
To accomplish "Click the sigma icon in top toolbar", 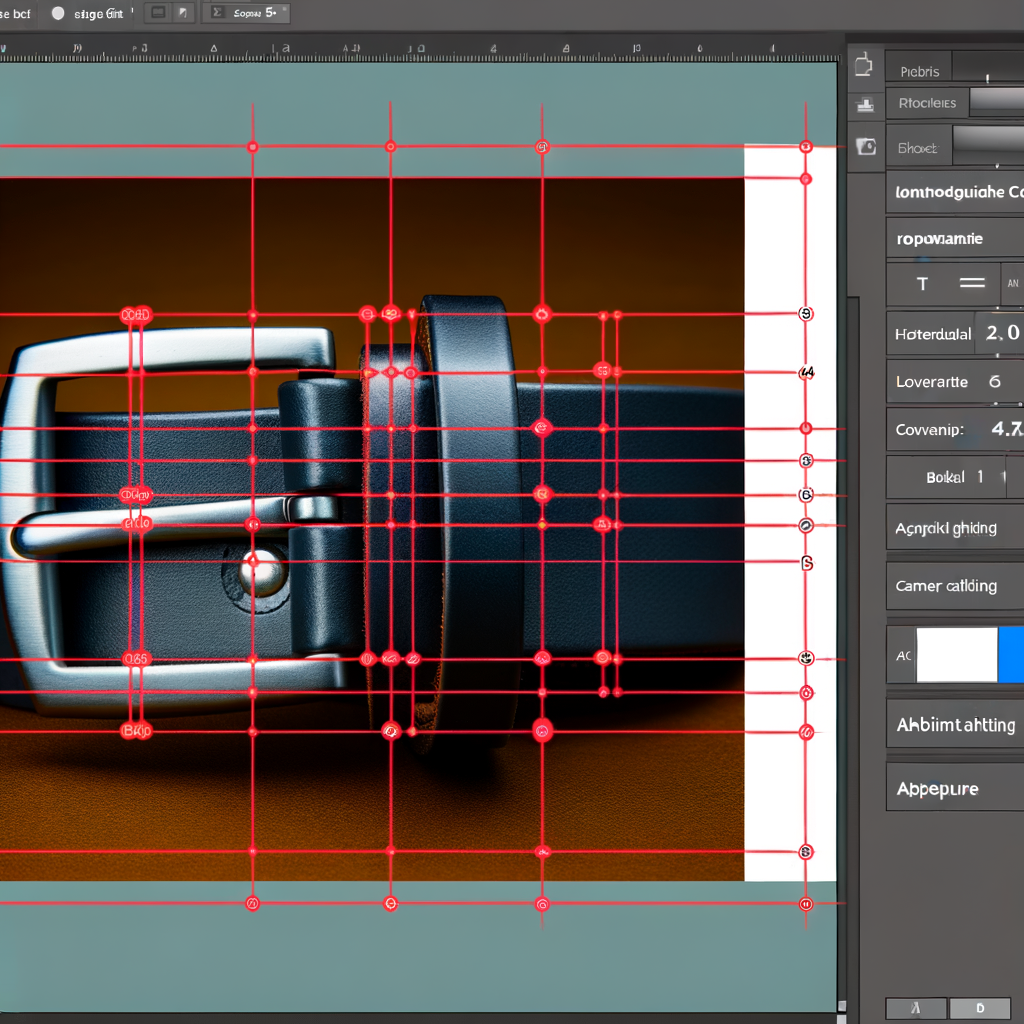I will pyautogui.click(x=217, y=13).
